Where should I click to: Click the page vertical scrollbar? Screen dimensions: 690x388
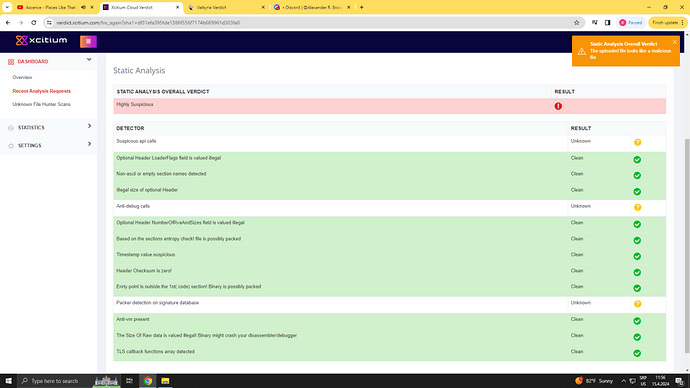coord(687,246)
